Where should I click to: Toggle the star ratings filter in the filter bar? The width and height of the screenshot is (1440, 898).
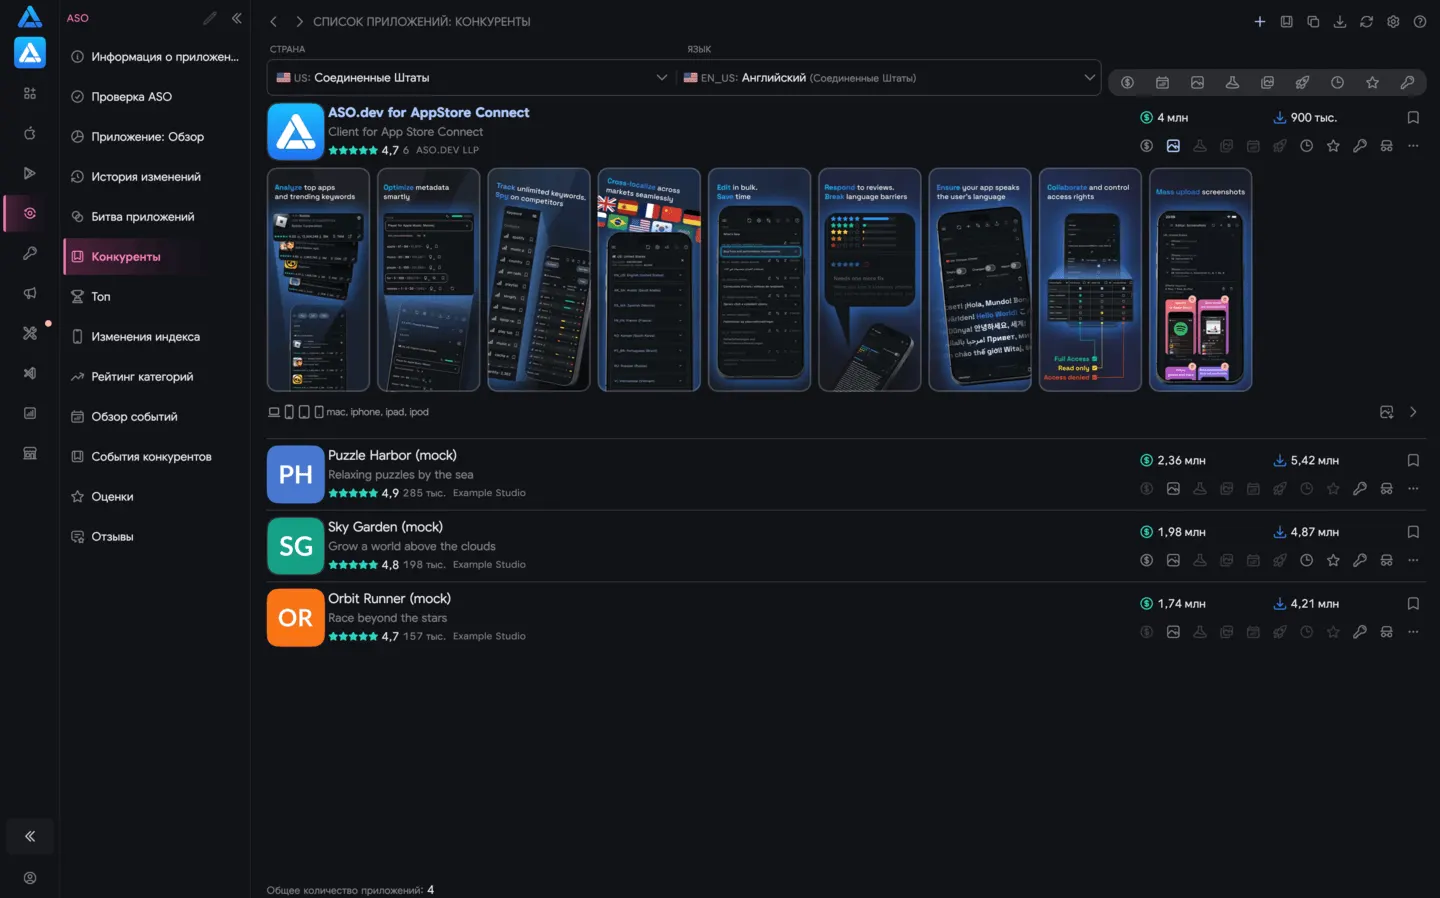click(x=1372, y=82)
